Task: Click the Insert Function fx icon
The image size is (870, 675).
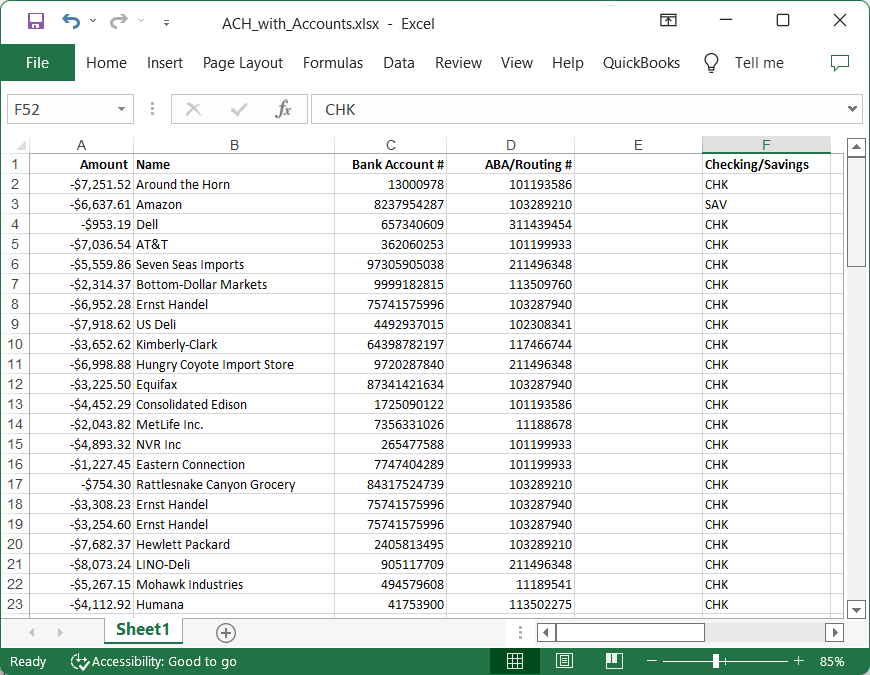Action: [283, 109]
